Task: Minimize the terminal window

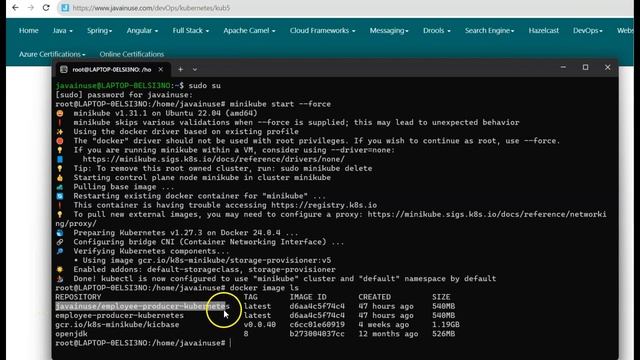Action: tap(563, 67)
